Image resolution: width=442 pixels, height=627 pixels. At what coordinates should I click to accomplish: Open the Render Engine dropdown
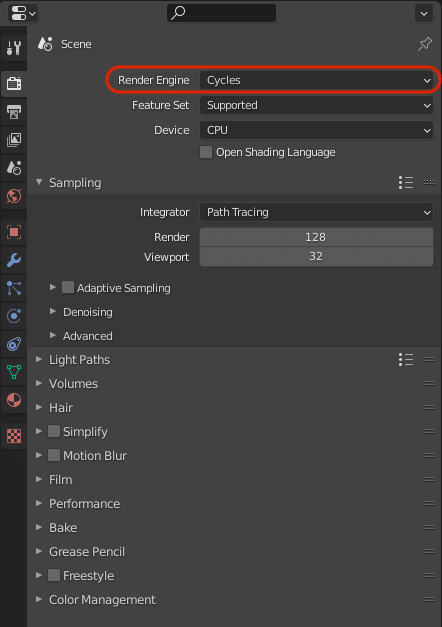click(x=316, y=80)
